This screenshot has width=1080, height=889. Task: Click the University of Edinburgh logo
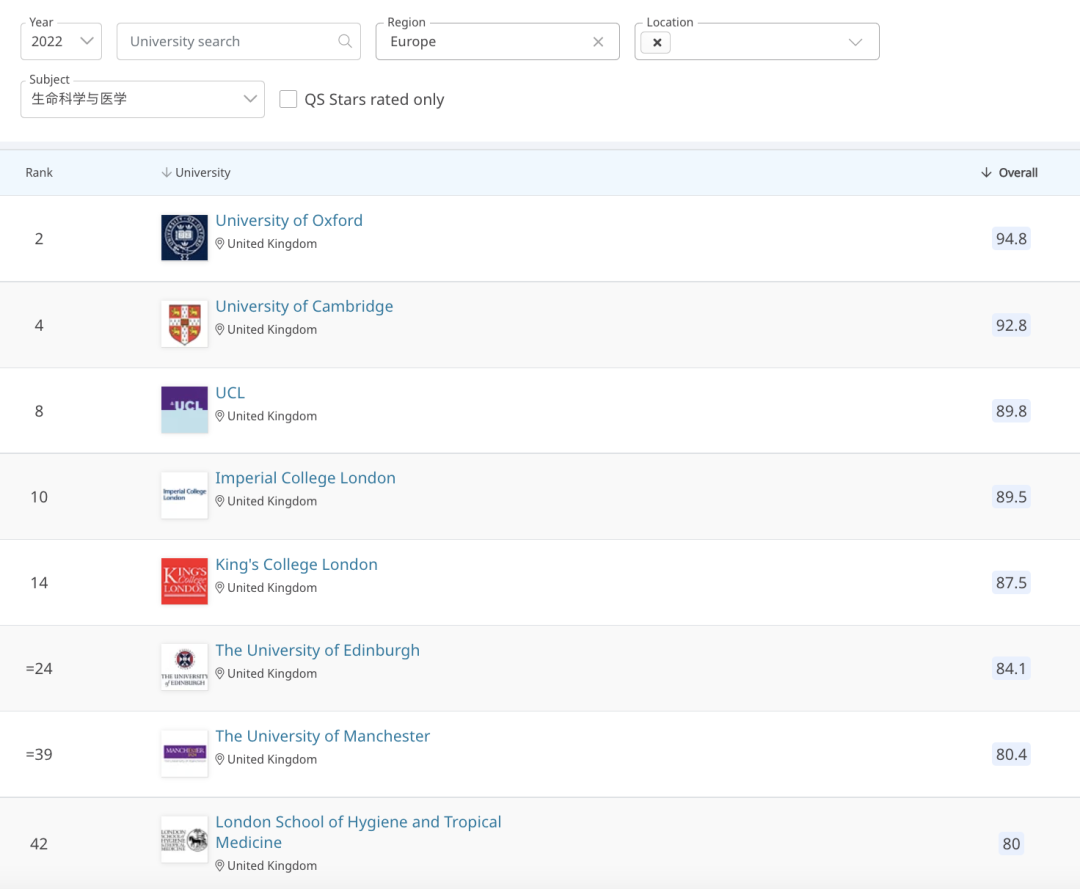184,668
